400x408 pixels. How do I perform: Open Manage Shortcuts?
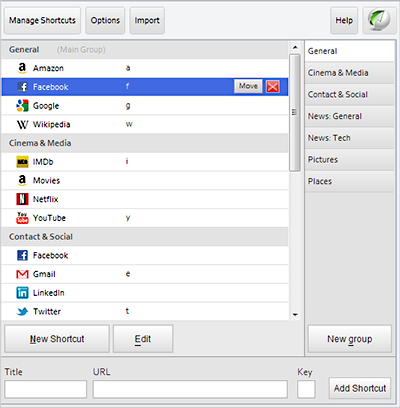pos(42,20)
